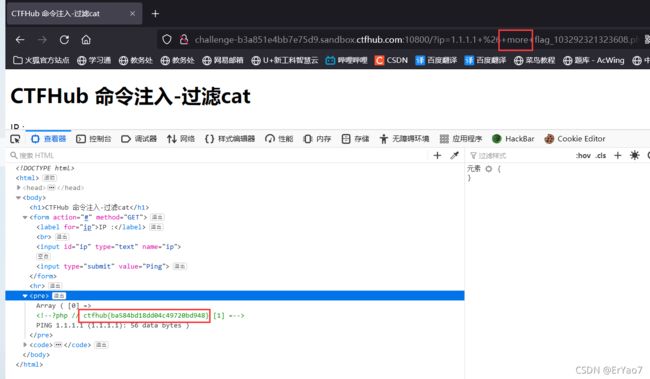The height and width of the screenshot is (379, 650).
Task: Open a new browser tab
Action: 155,14
